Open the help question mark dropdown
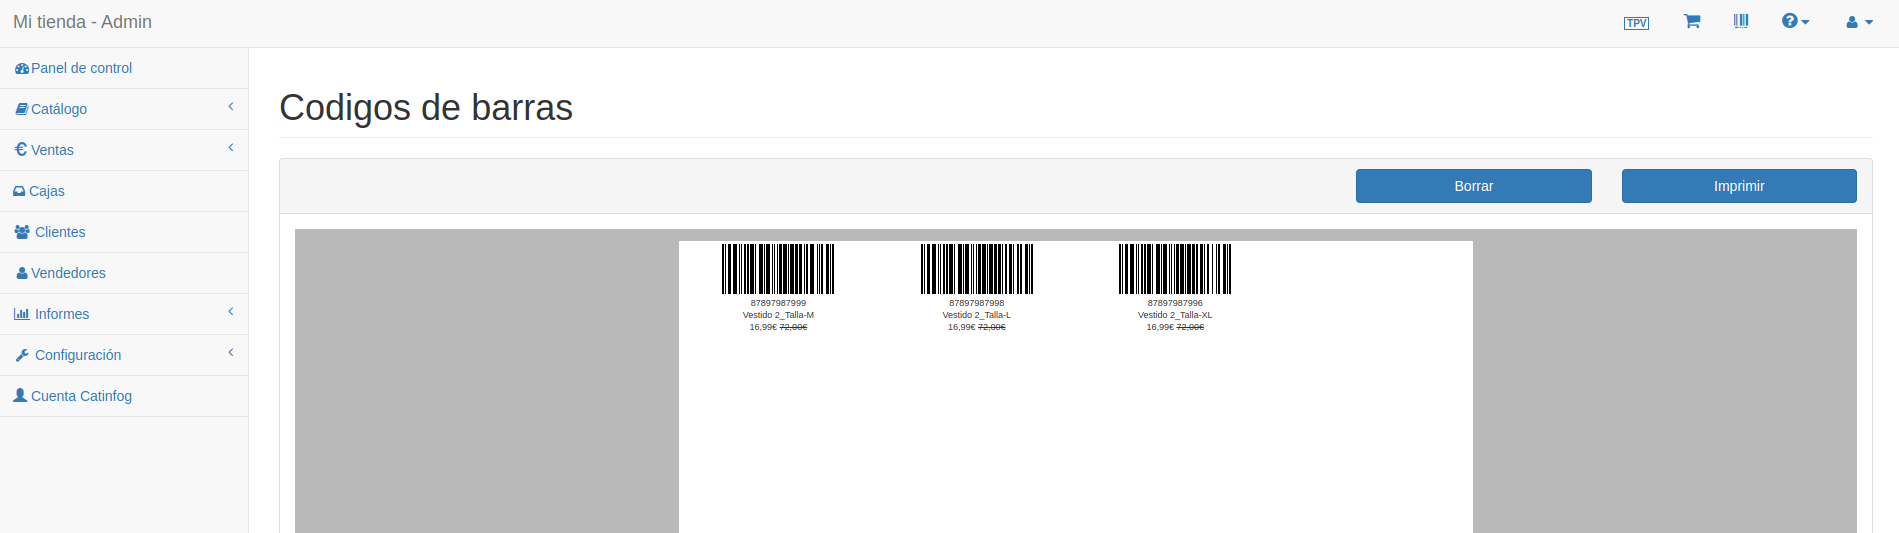 coord(1795,21)
